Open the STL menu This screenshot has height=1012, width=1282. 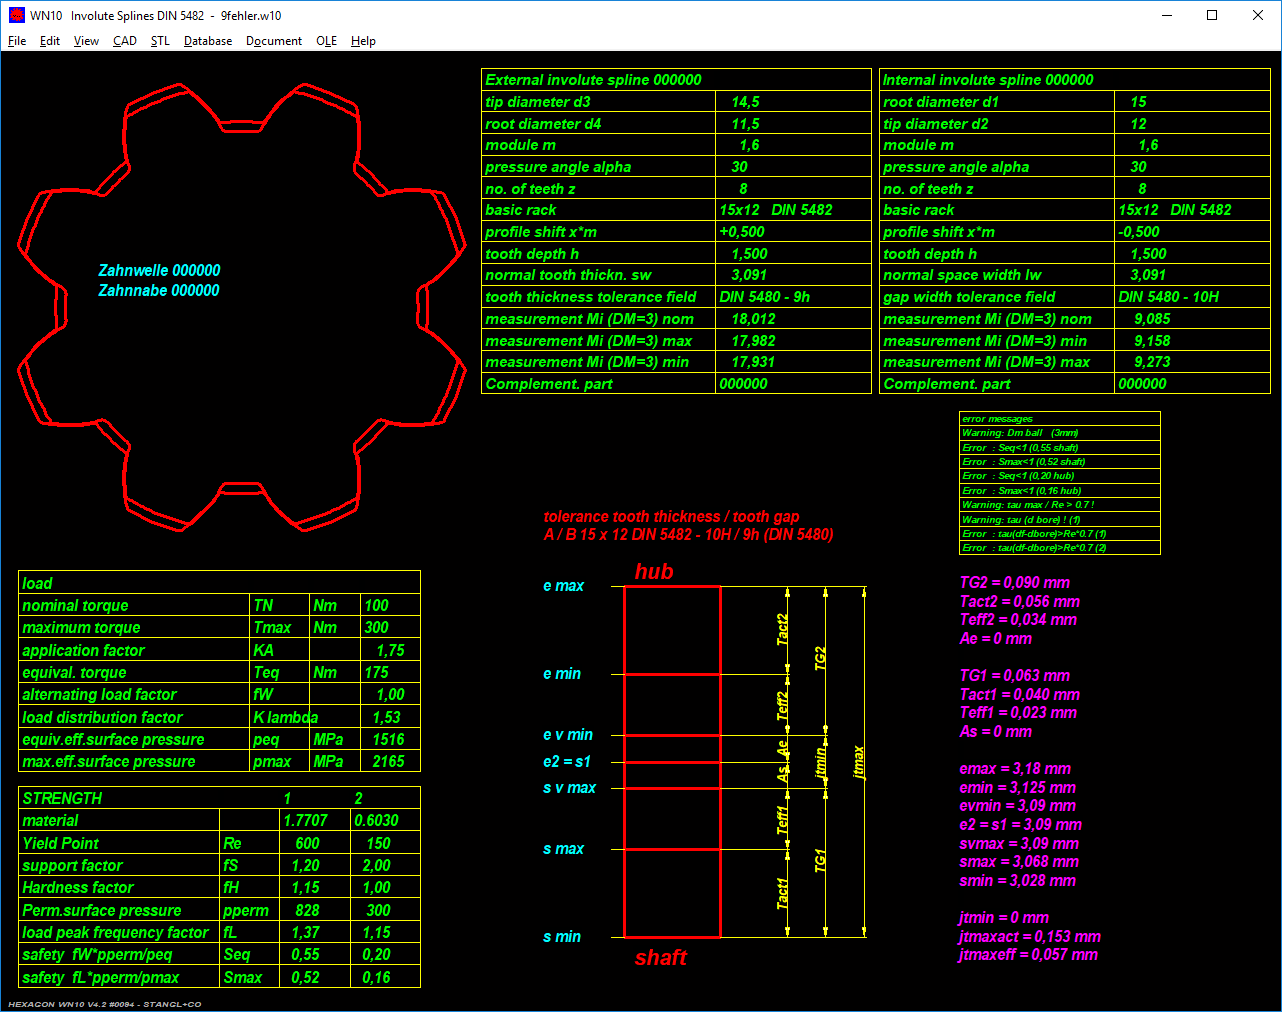(160, 41)
